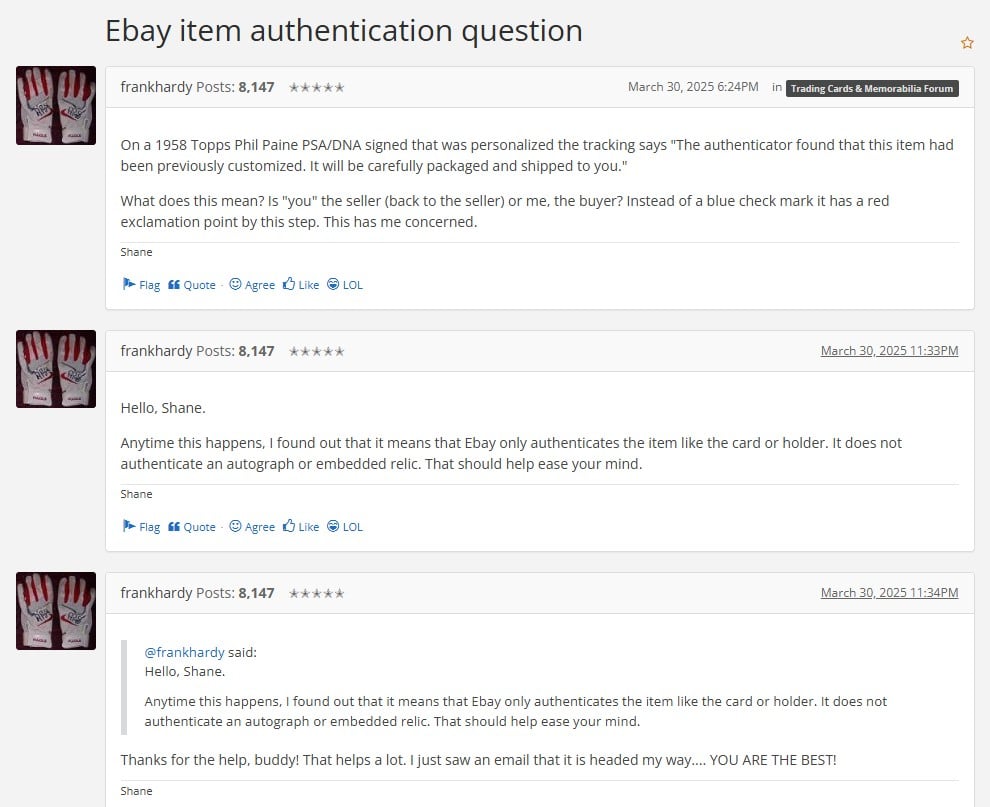Quote the 'Hello, Shane' reply

(191, 526)
